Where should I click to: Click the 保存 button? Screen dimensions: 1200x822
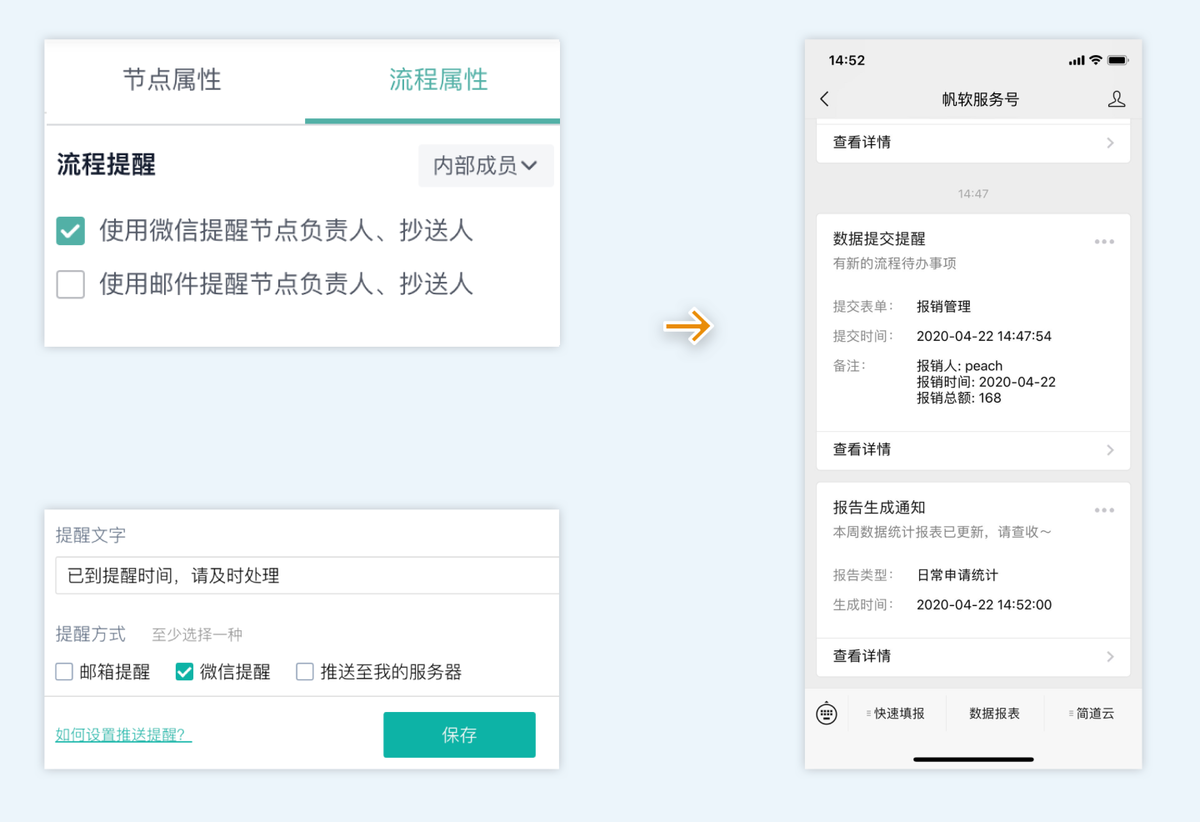[x=459, y=734]
